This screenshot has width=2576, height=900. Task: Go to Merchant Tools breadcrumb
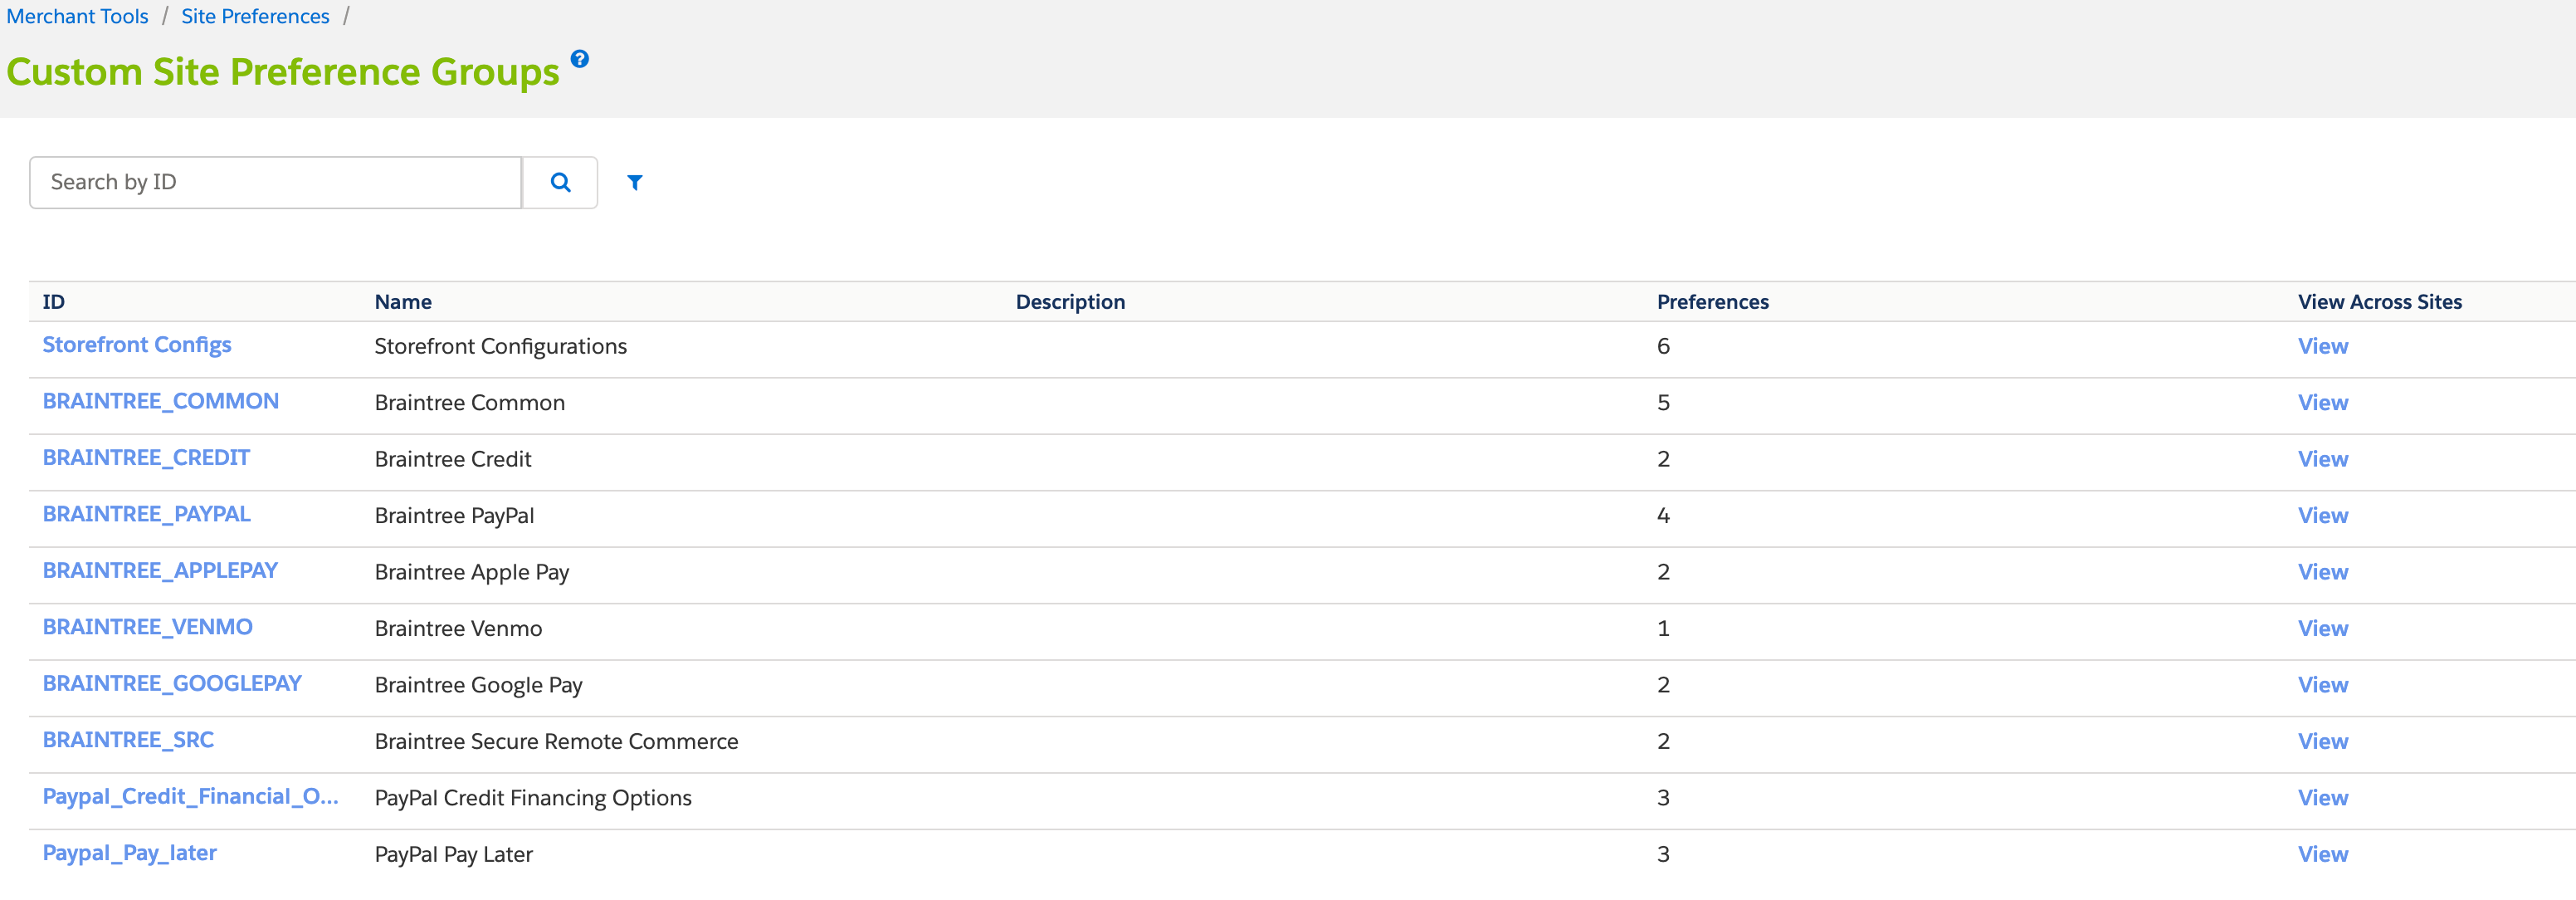[x=77, y=16]
